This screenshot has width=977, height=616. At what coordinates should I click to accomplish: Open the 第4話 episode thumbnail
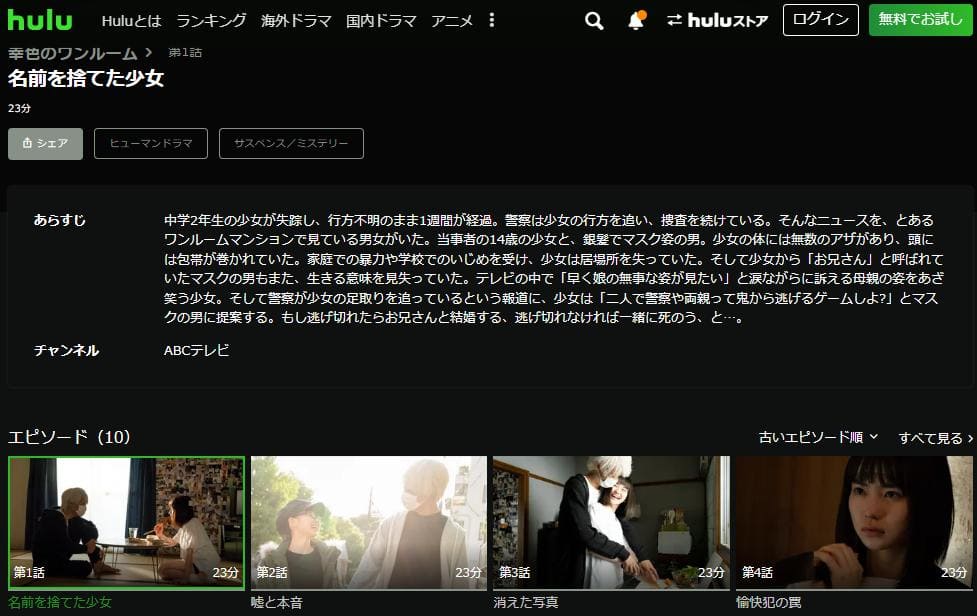click(854, 523)
